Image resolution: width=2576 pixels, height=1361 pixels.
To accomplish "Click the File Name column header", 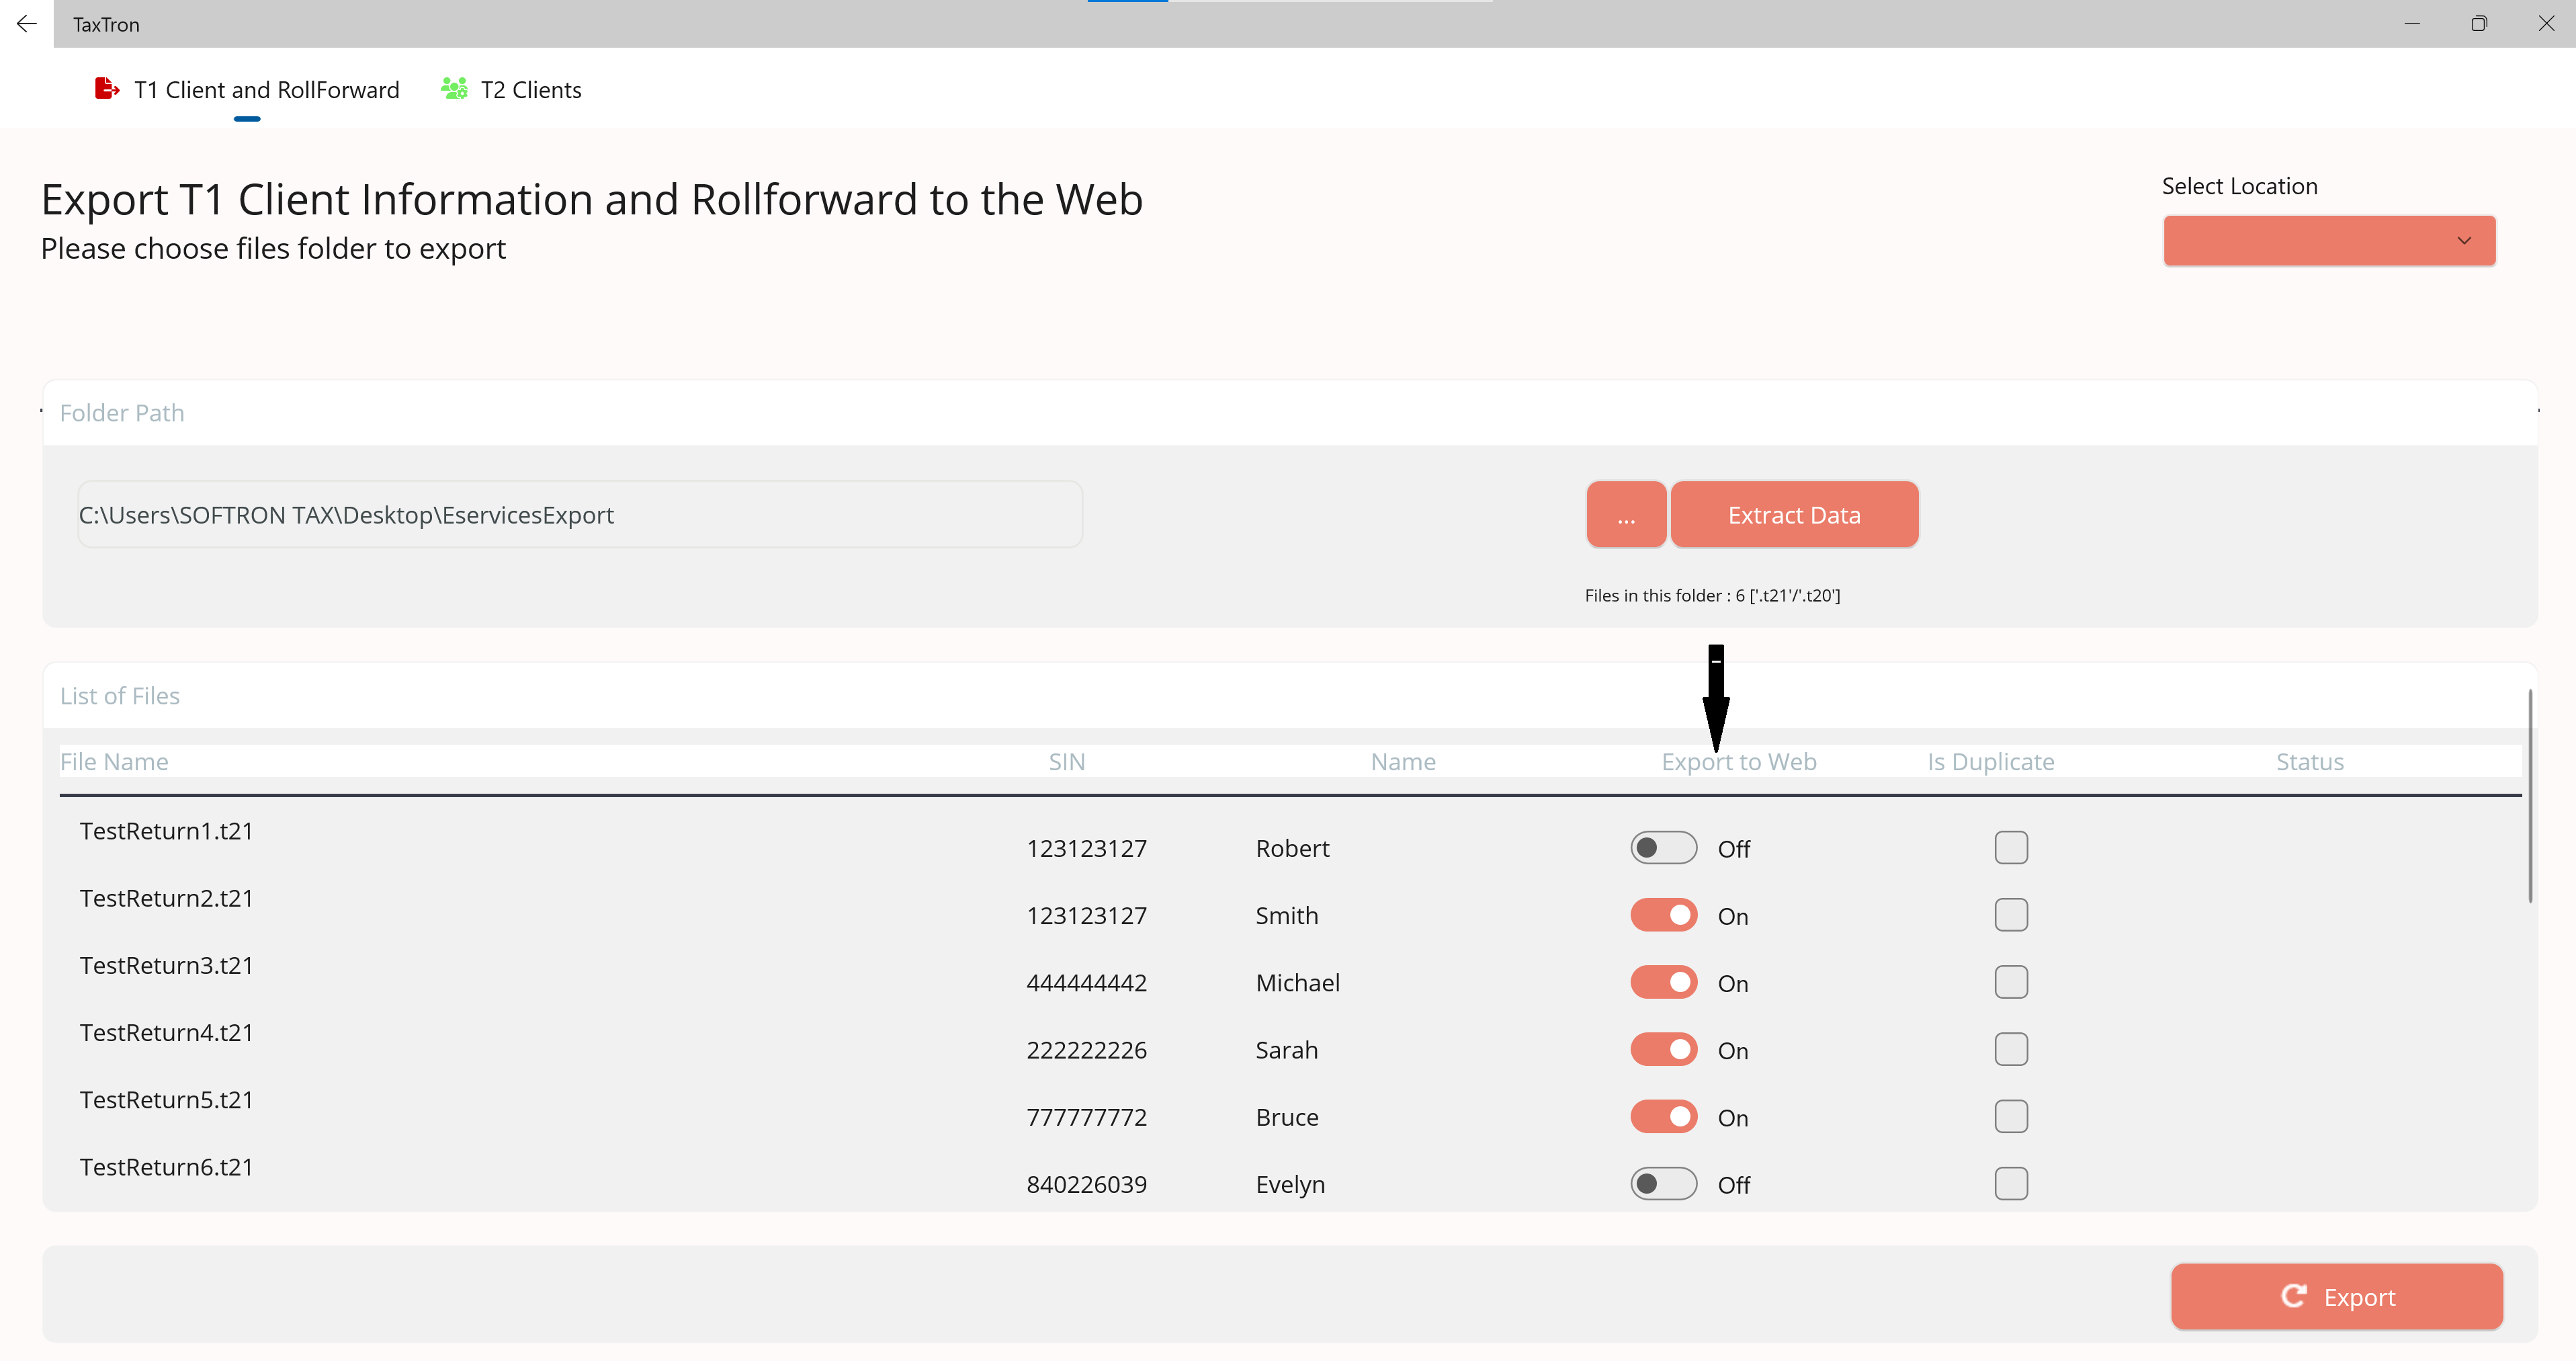I will (114, 762).
